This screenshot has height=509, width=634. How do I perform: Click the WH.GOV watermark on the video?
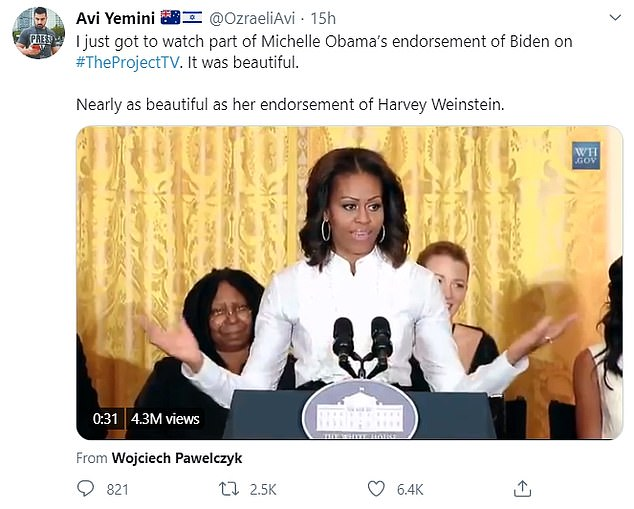(585, 156)
